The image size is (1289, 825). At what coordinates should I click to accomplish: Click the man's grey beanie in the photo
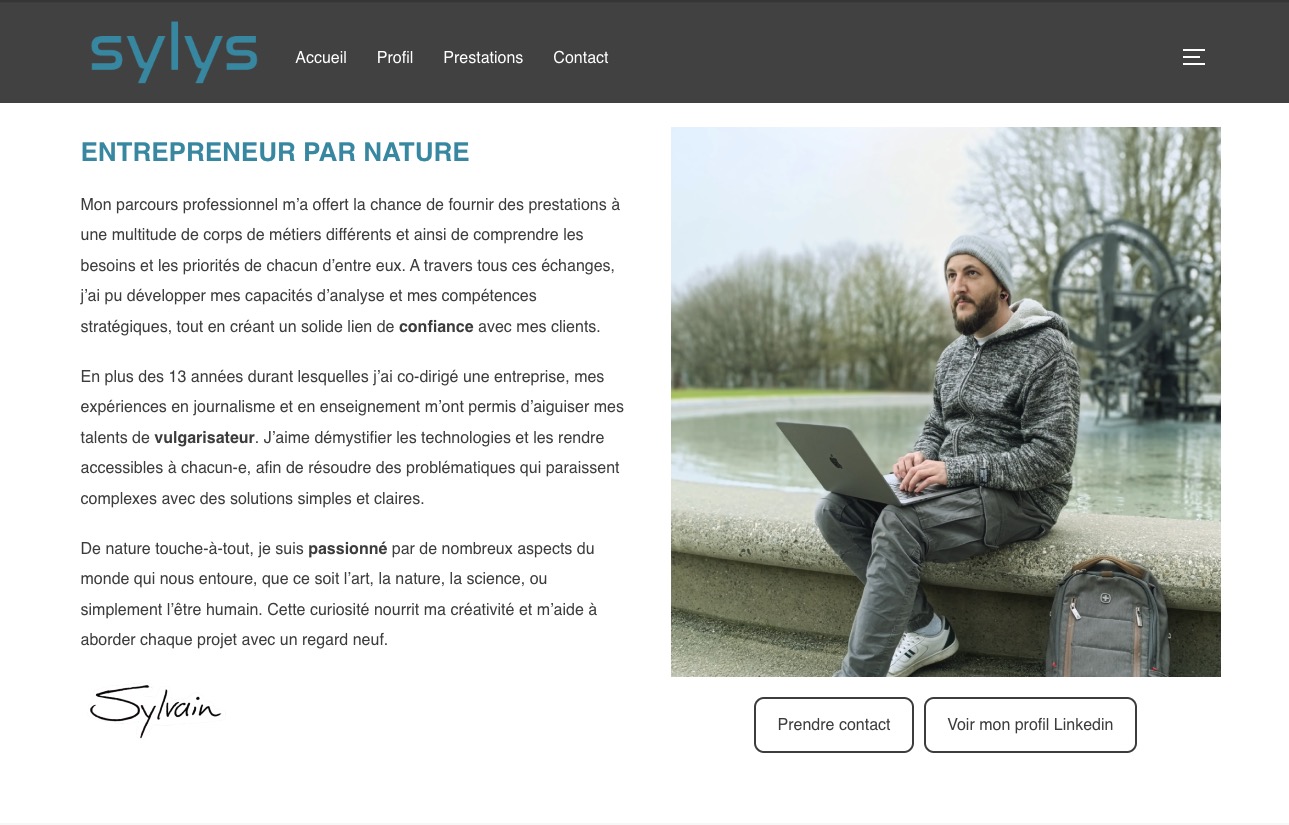pyautogui.click(x=978, y=259)
